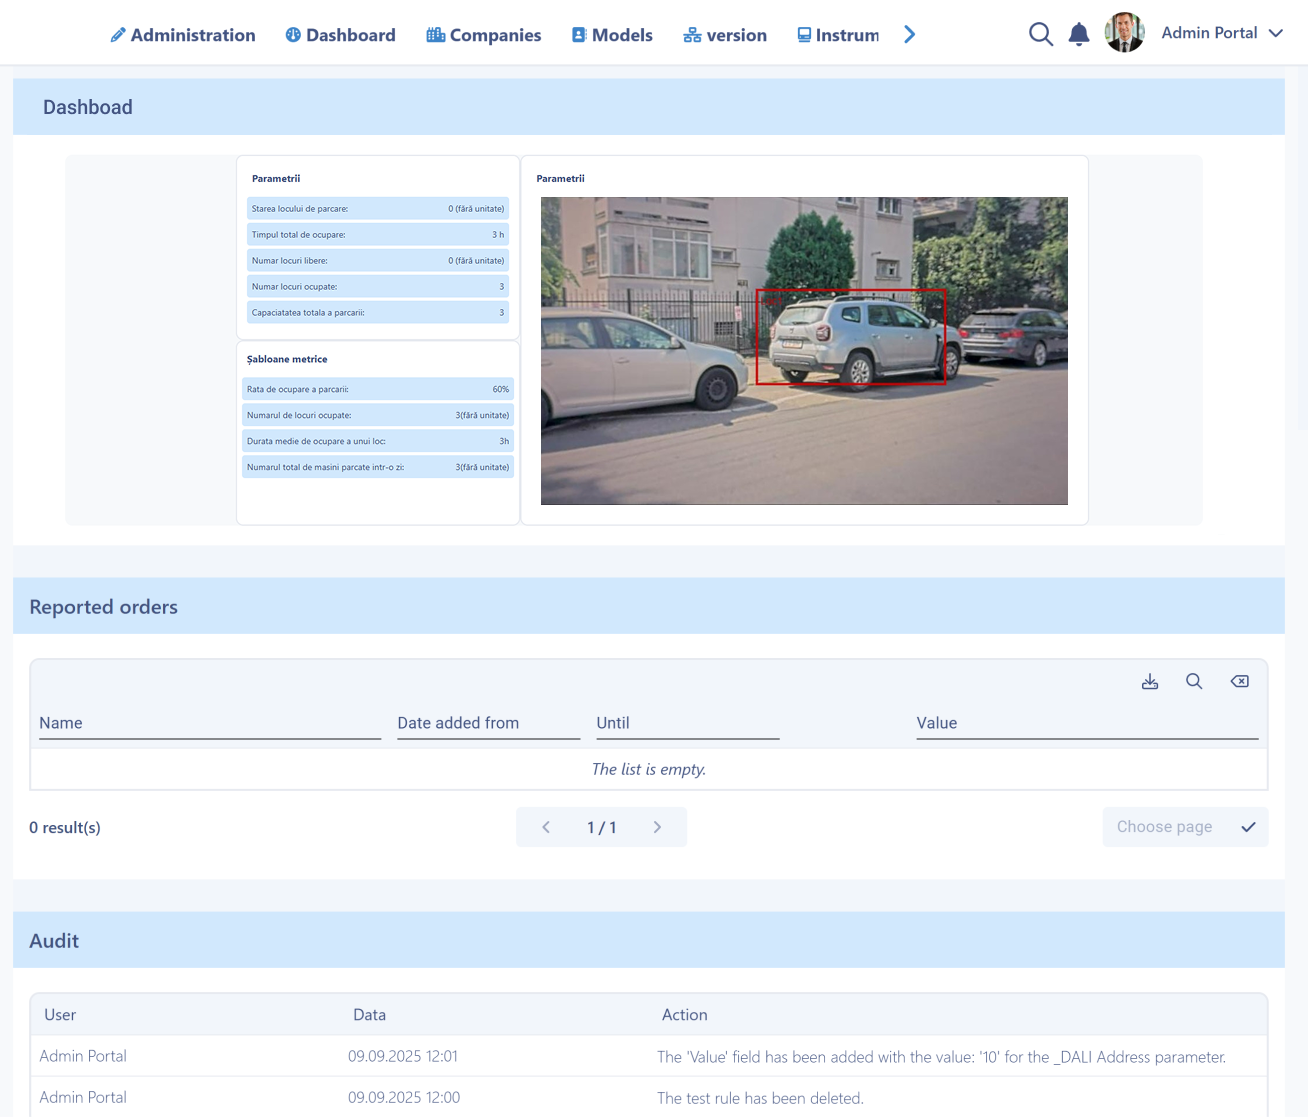Confirm chosen page with the checkmark icon
1308x1117 pixels.
tap(1248, 827)
